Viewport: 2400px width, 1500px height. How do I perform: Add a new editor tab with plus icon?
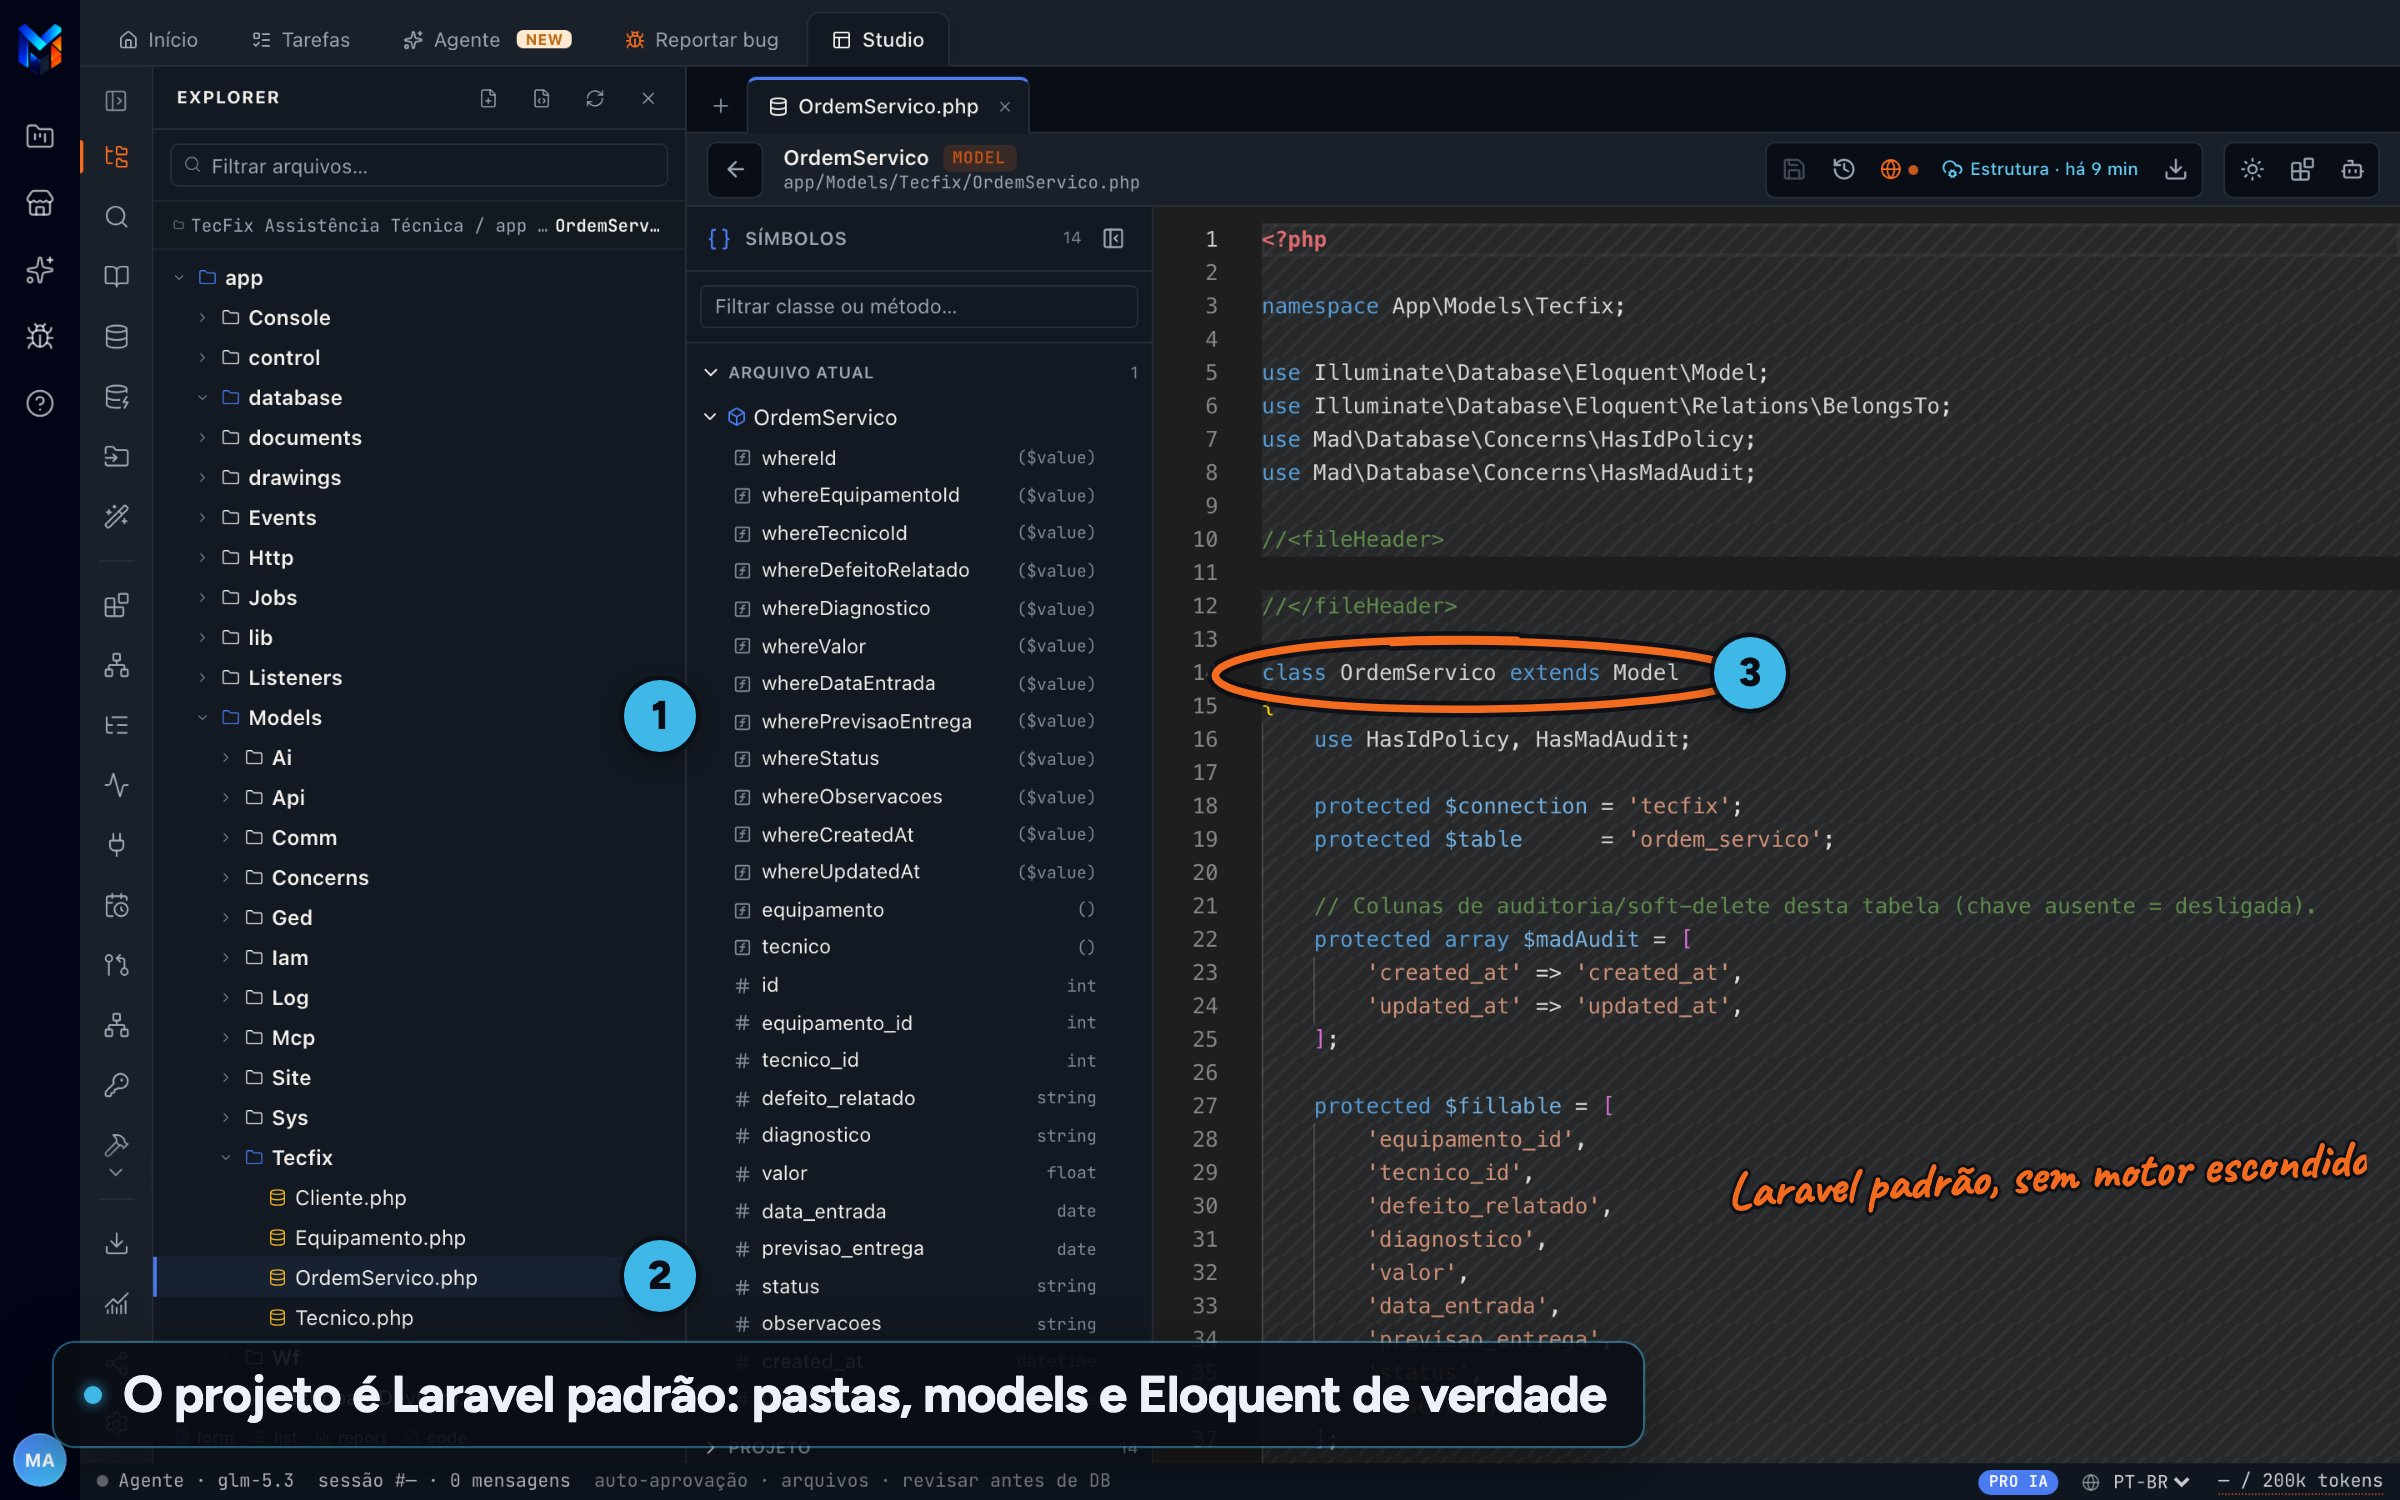[x=720, y=106]
